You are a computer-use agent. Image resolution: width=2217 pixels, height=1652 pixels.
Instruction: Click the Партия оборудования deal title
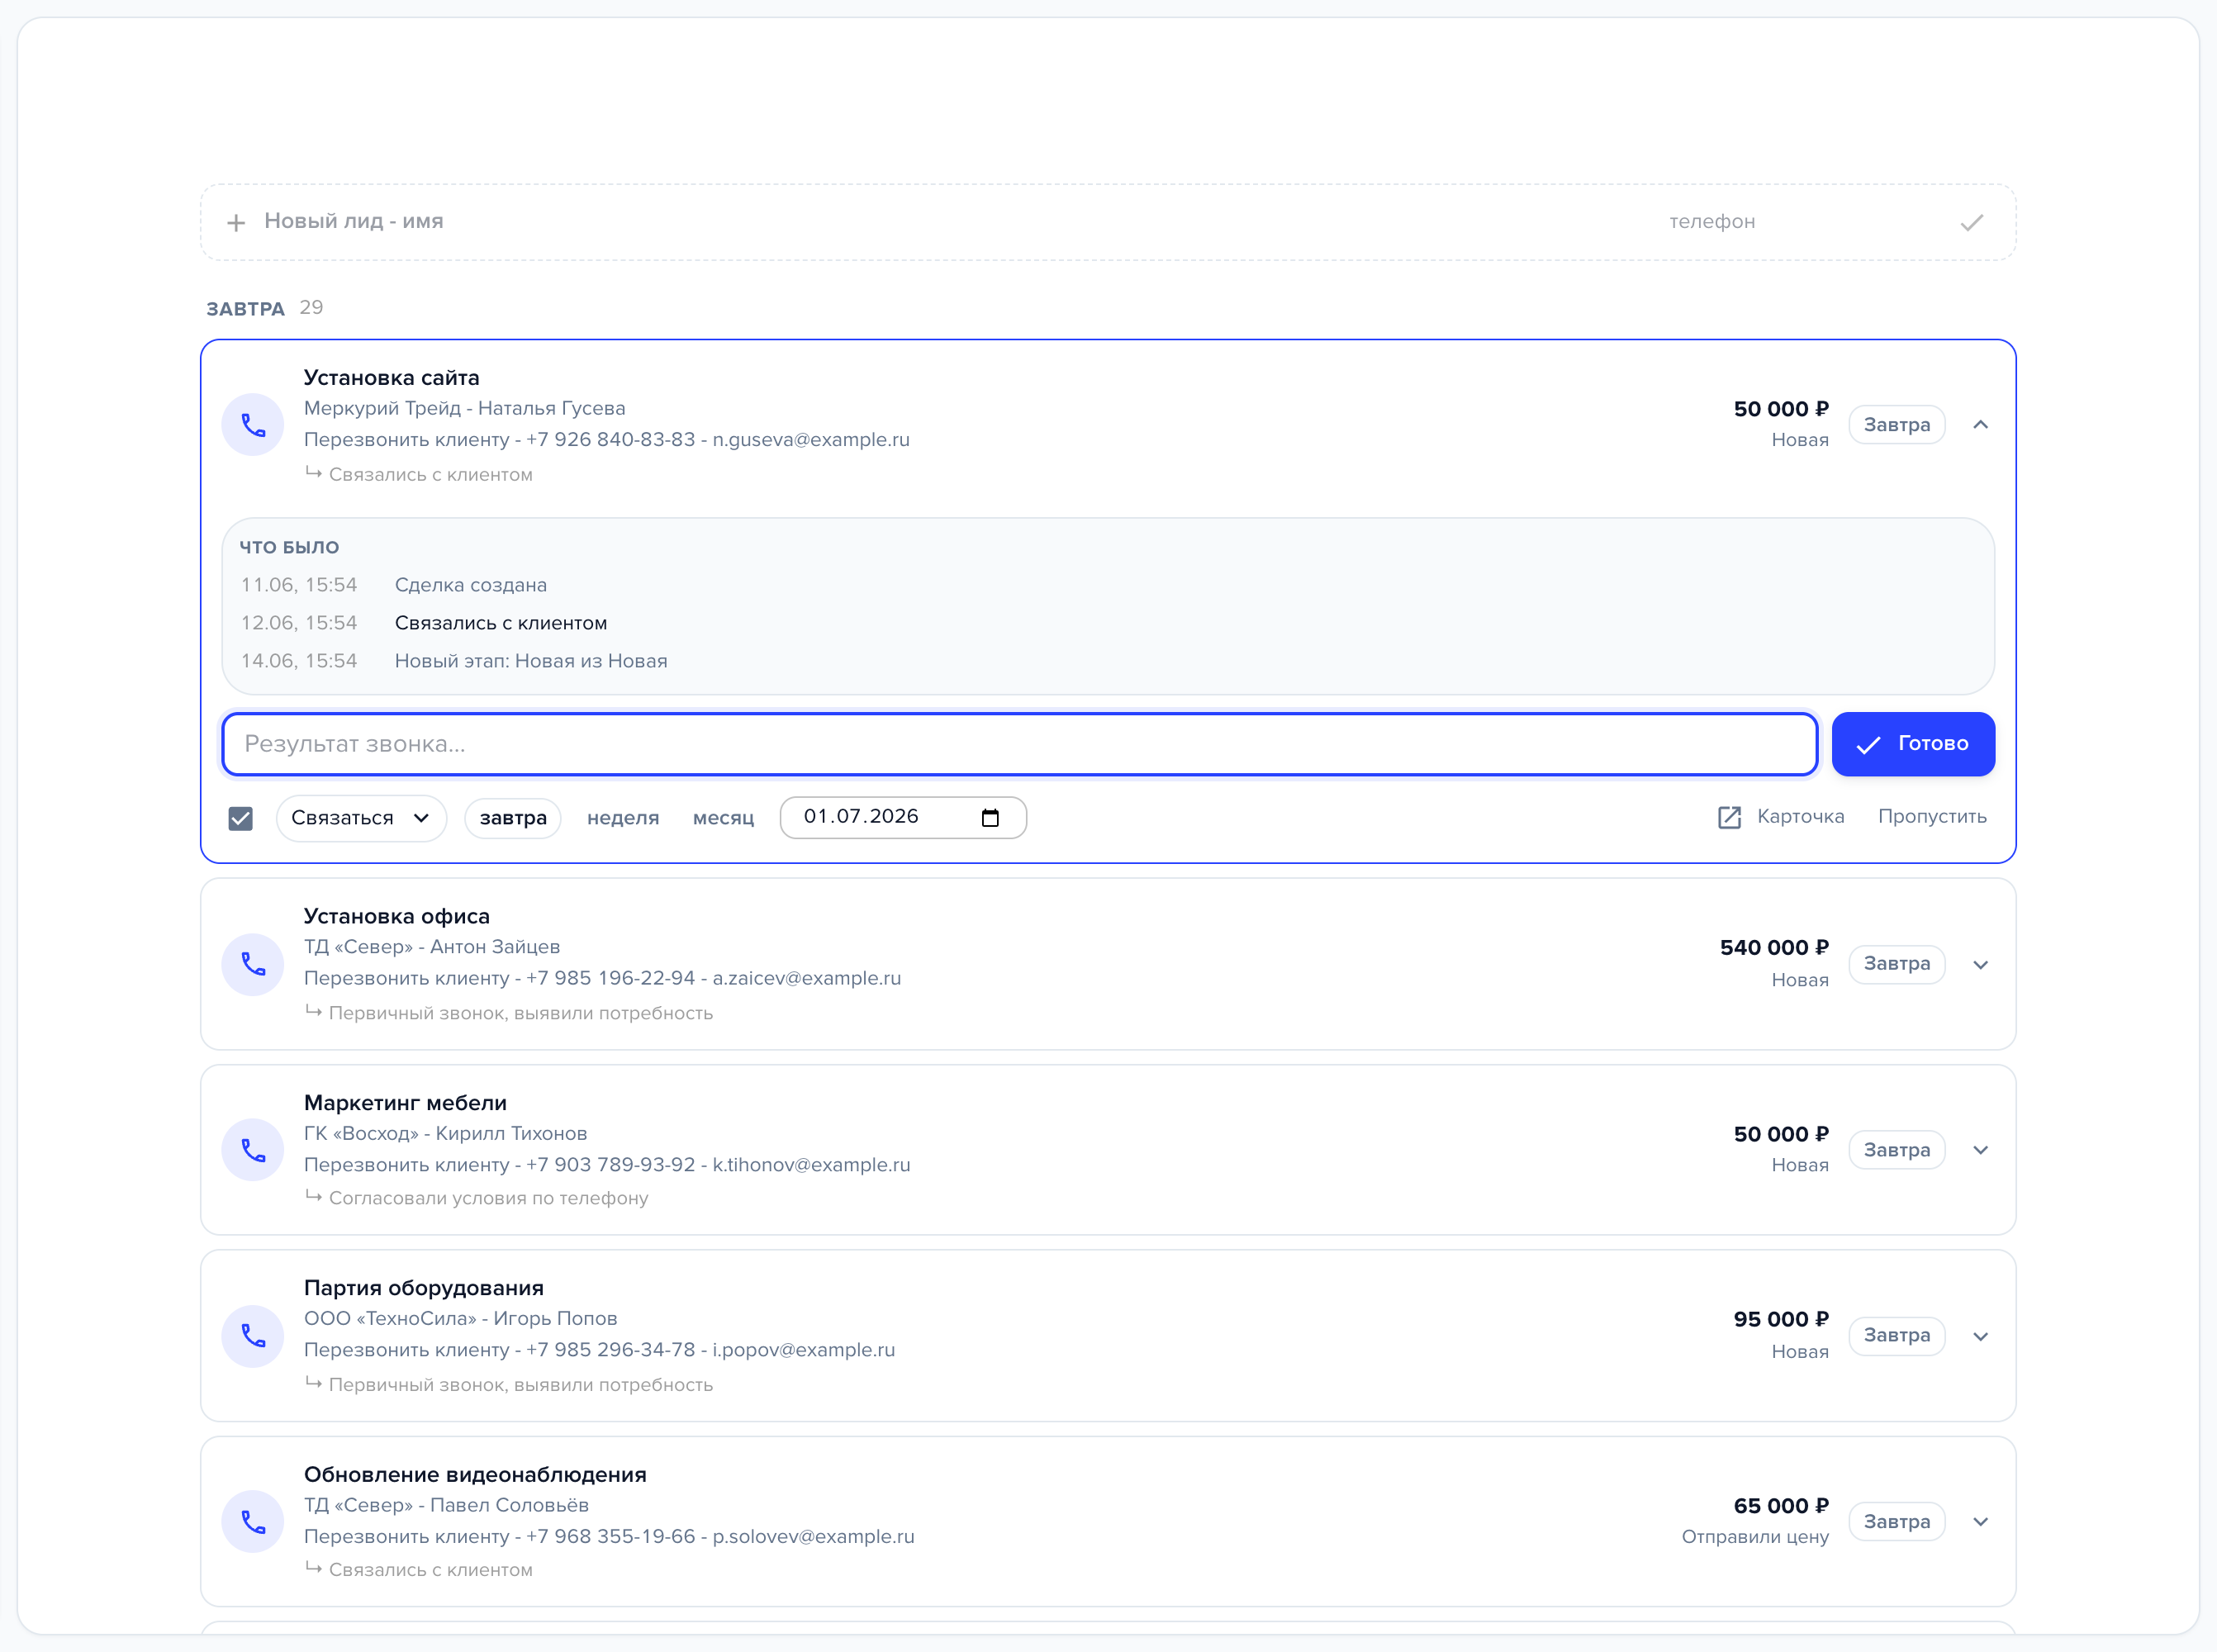point(423,1288)
